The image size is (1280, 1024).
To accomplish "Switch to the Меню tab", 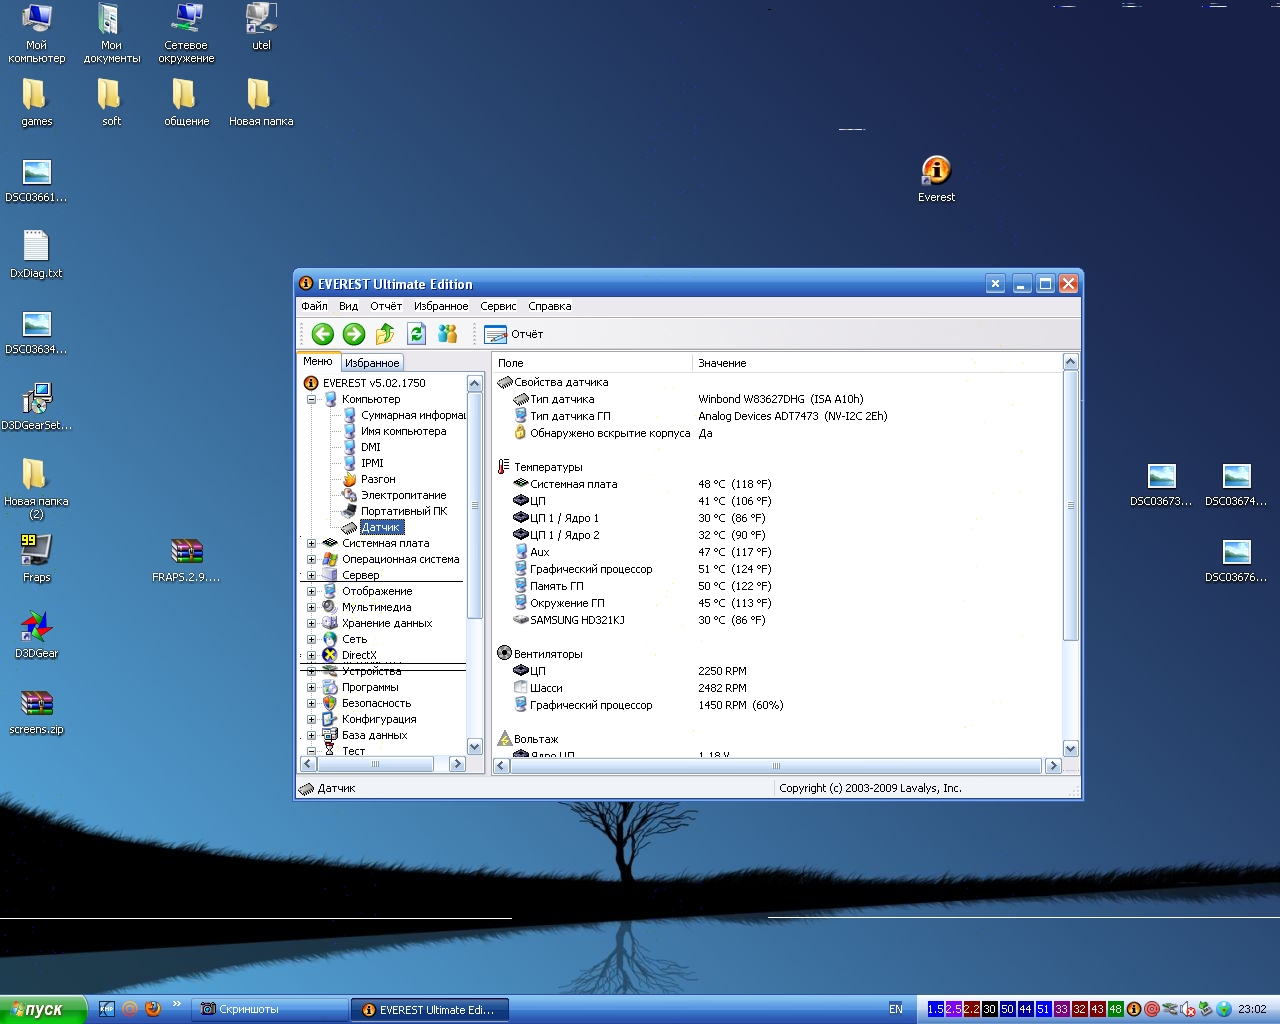I will click(318, 362).
